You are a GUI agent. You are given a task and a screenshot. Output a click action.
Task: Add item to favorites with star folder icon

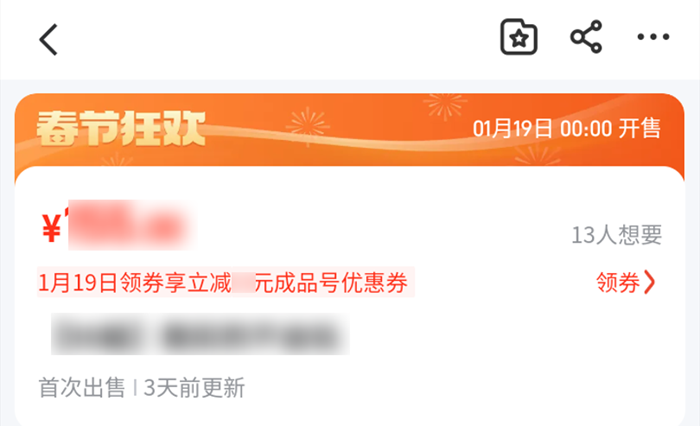coord(518,37)
